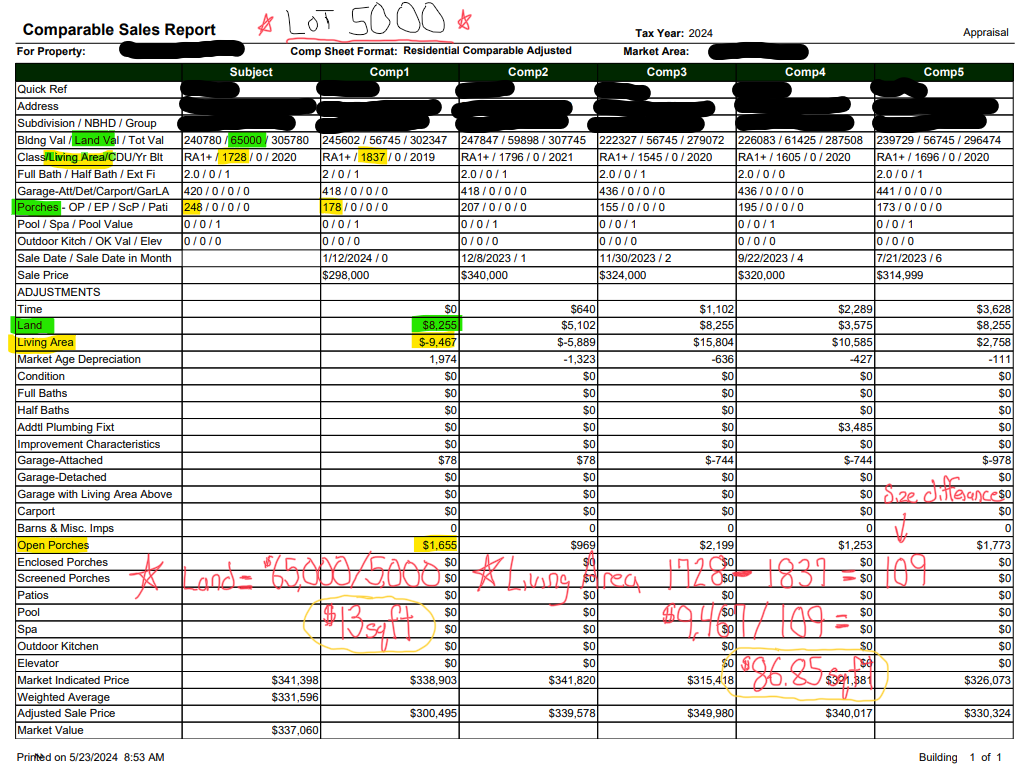1034x767 pixels.
Task: Click Comp3 open porches adjustment "$2,199"
Action: click(x=717, y=545)
